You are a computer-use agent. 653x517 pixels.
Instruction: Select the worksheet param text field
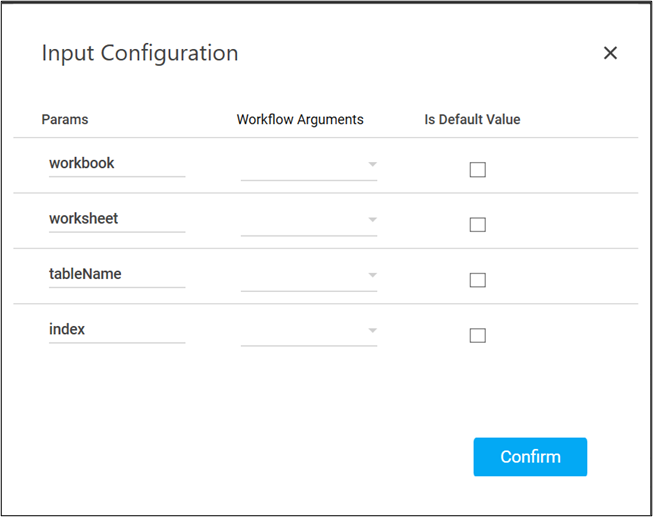pyautogui.click(x=116, y=218)
